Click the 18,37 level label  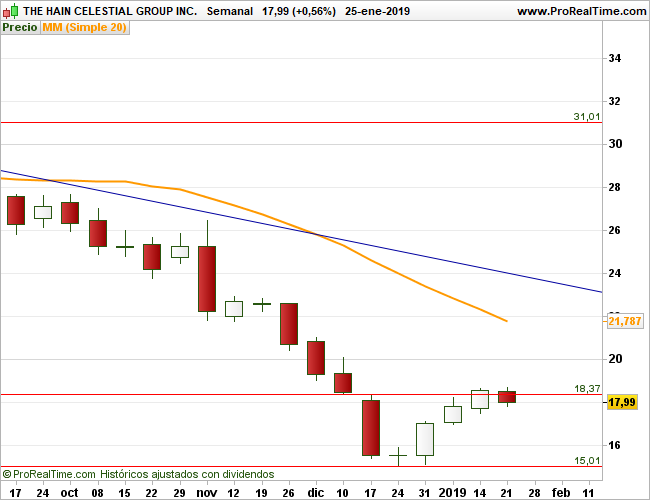coord(587,388)
